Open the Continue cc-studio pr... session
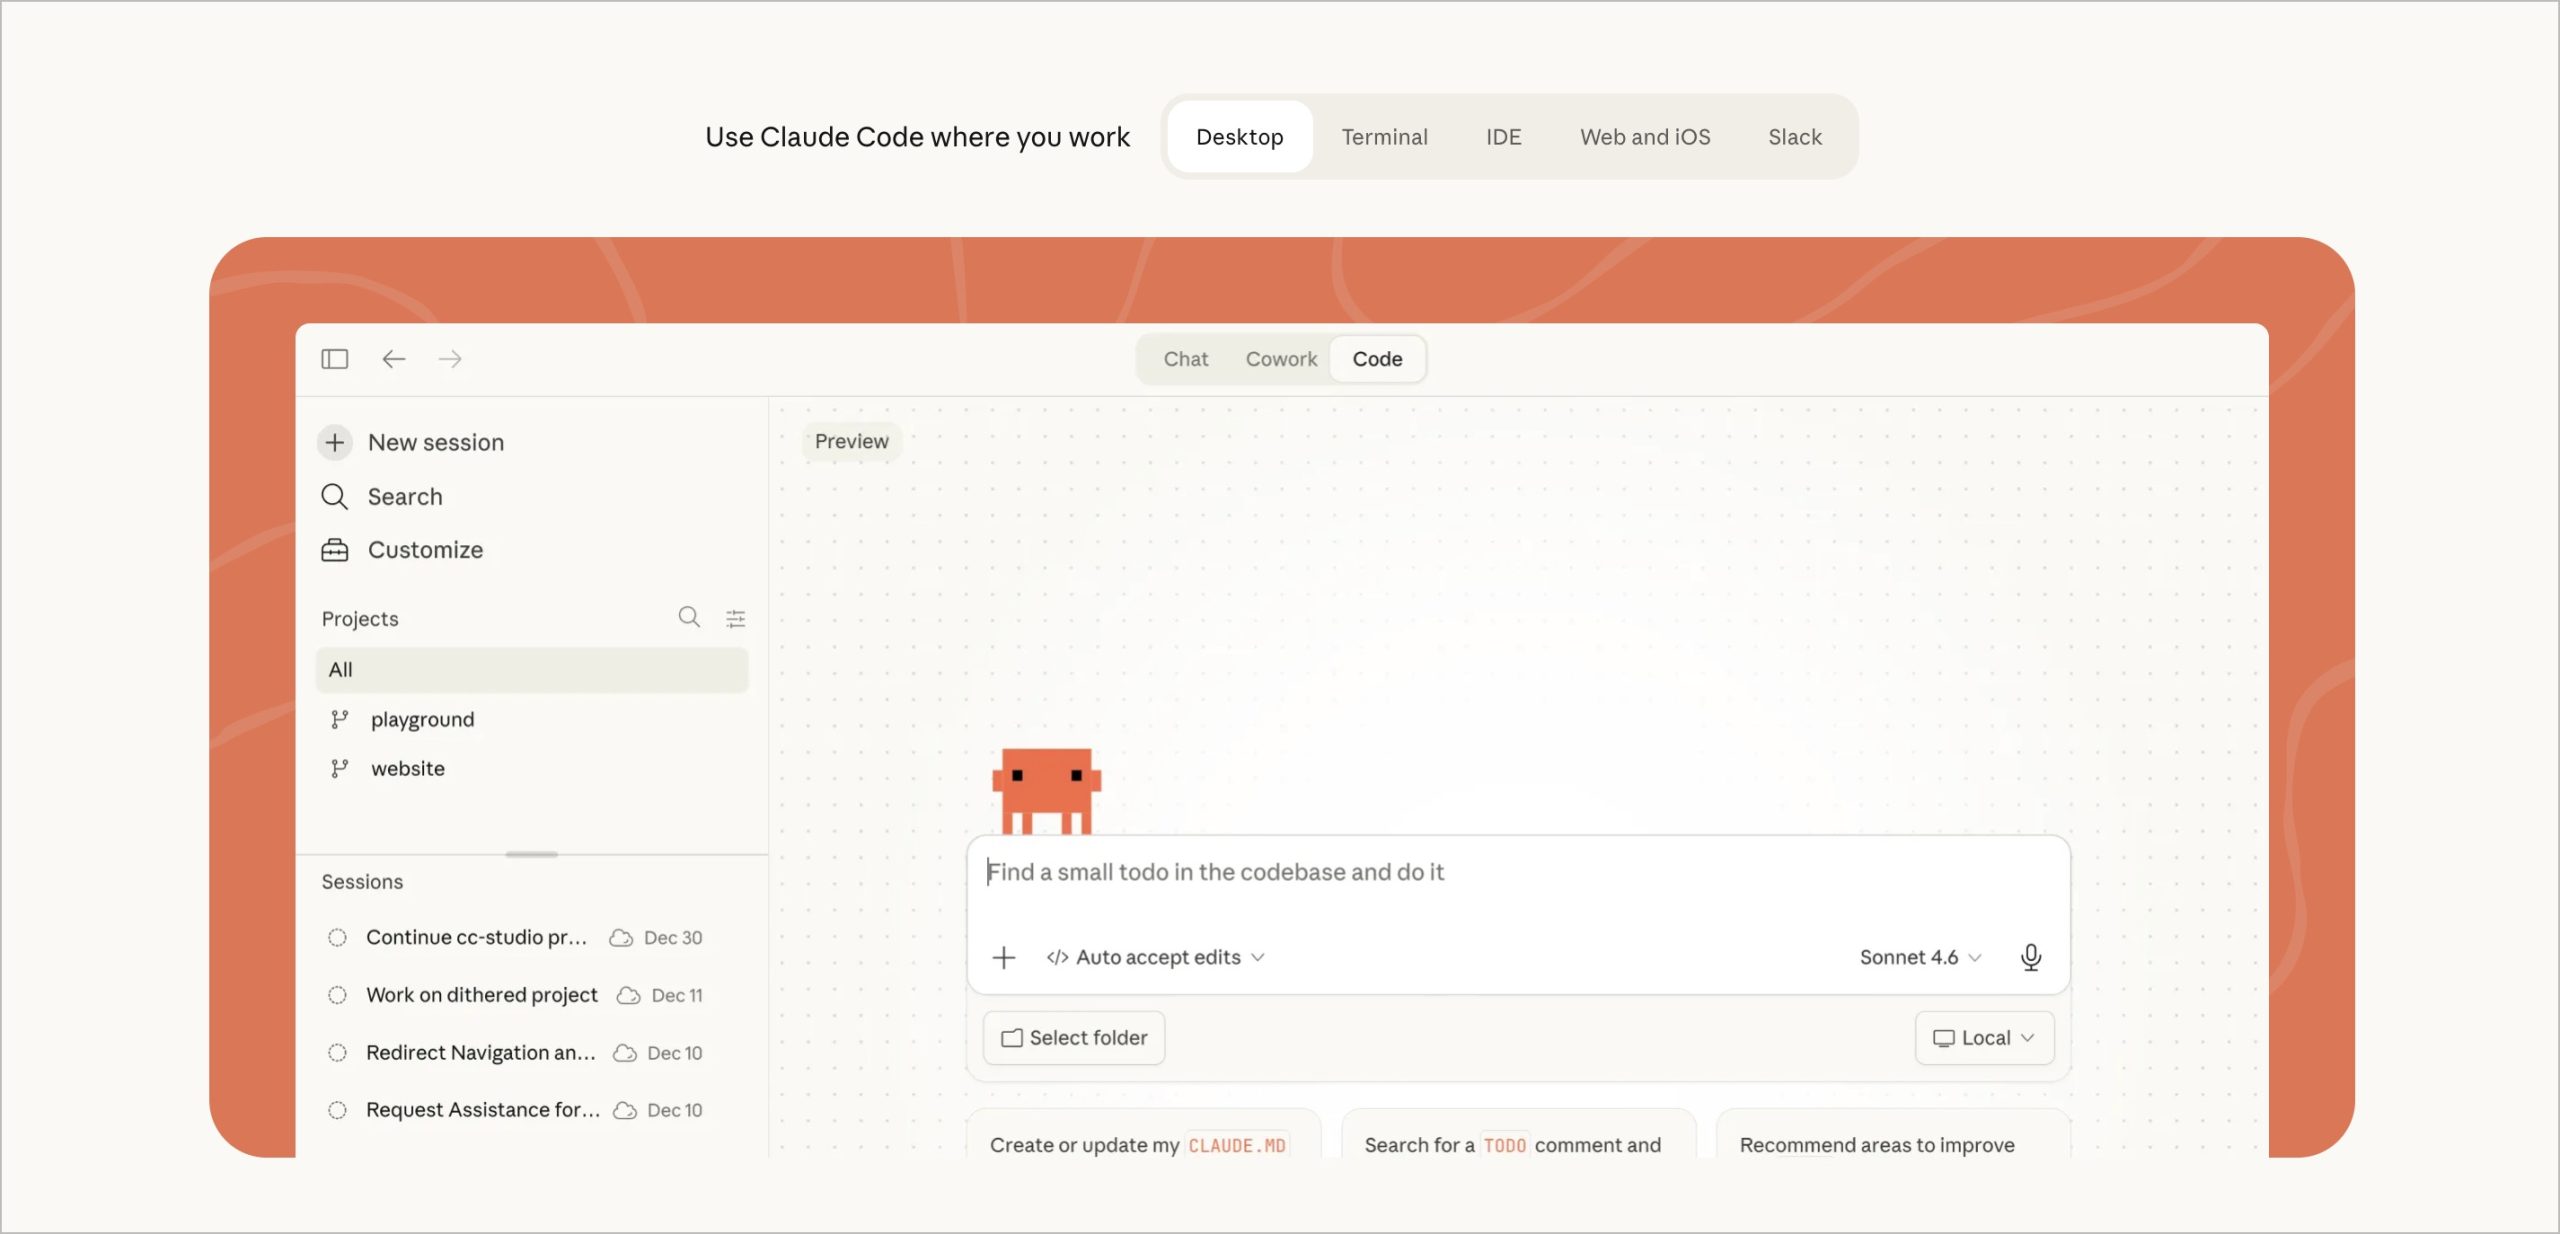 [476, 937]
